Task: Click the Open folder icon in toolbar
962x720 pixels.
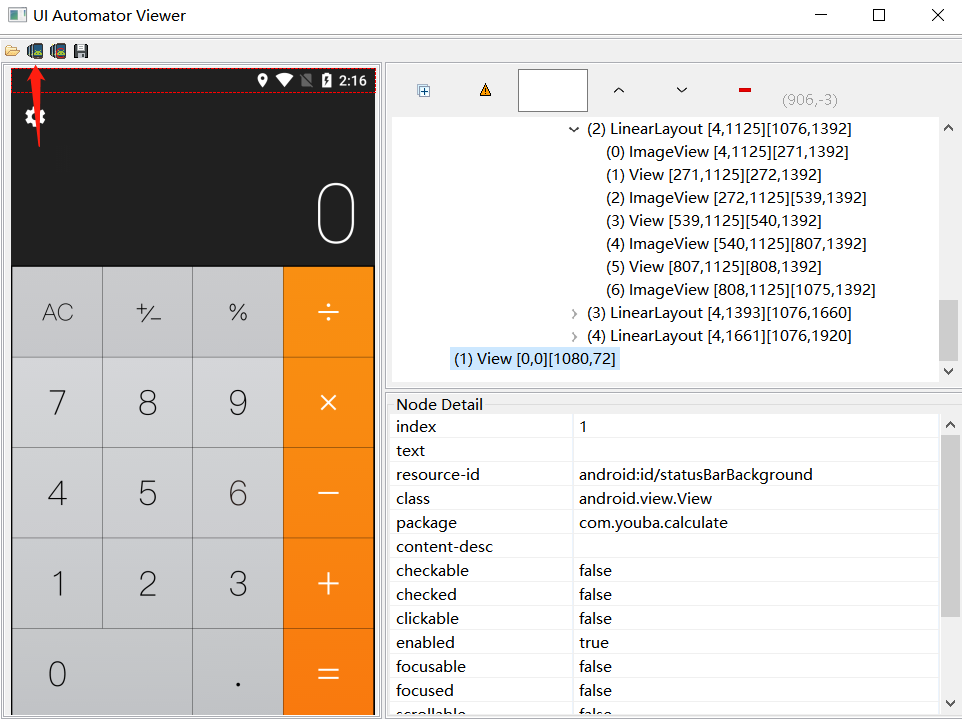Action: coord(12,51)
